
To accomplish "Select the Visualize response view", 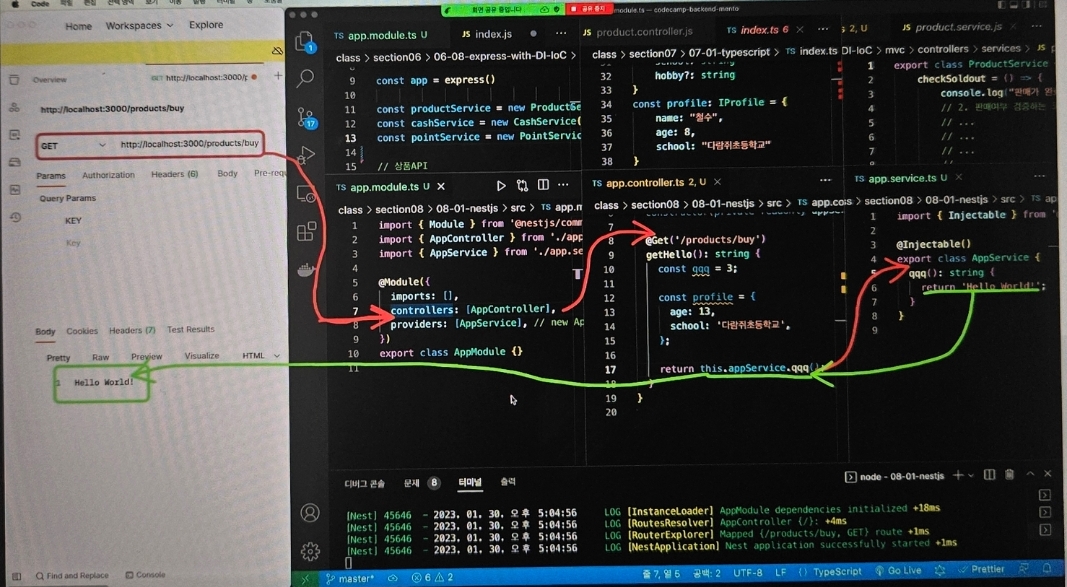I will coord(201,356).
